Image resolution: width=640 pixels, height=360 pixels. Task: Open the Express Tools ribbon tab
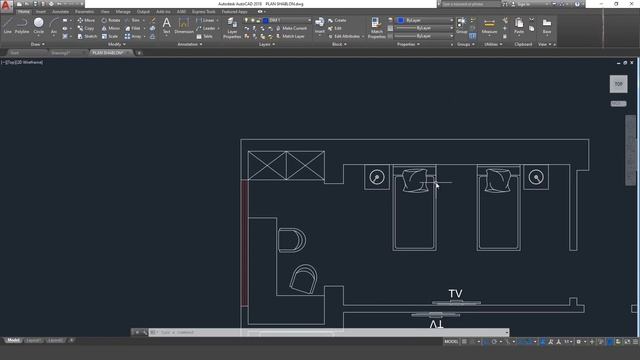(203, 11)
